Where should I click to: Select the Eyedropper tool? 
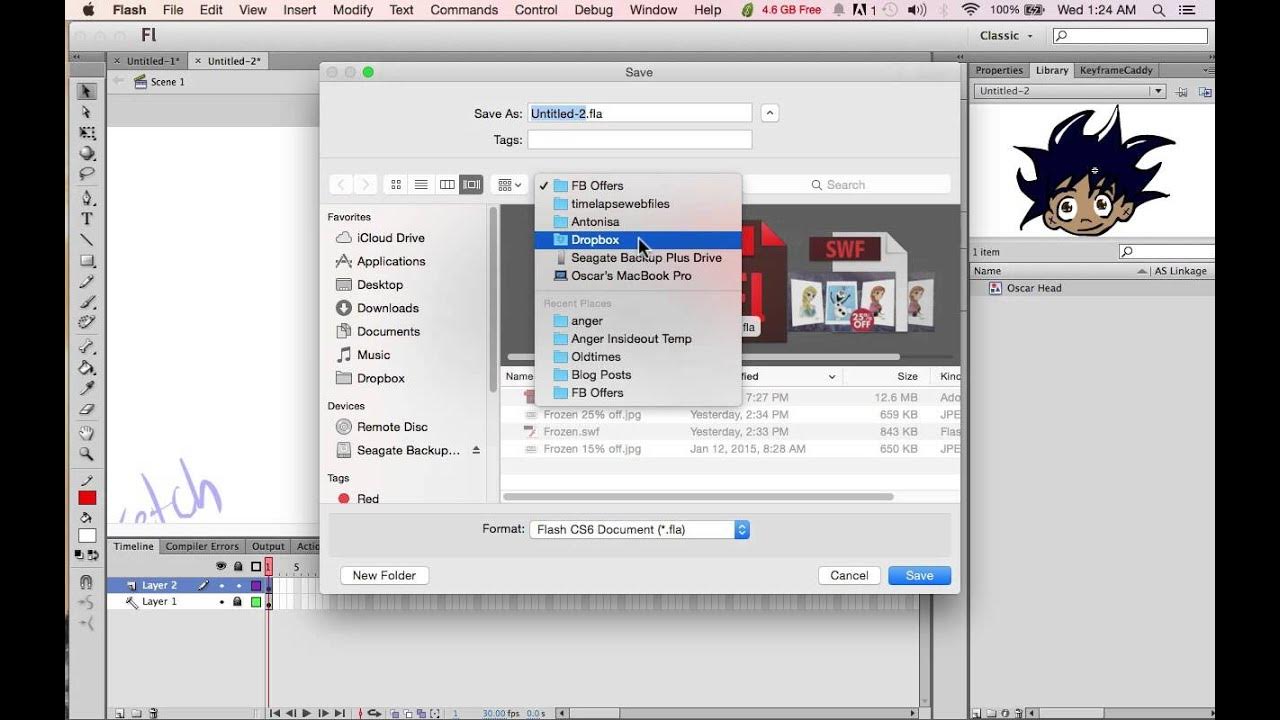[87, 389]
